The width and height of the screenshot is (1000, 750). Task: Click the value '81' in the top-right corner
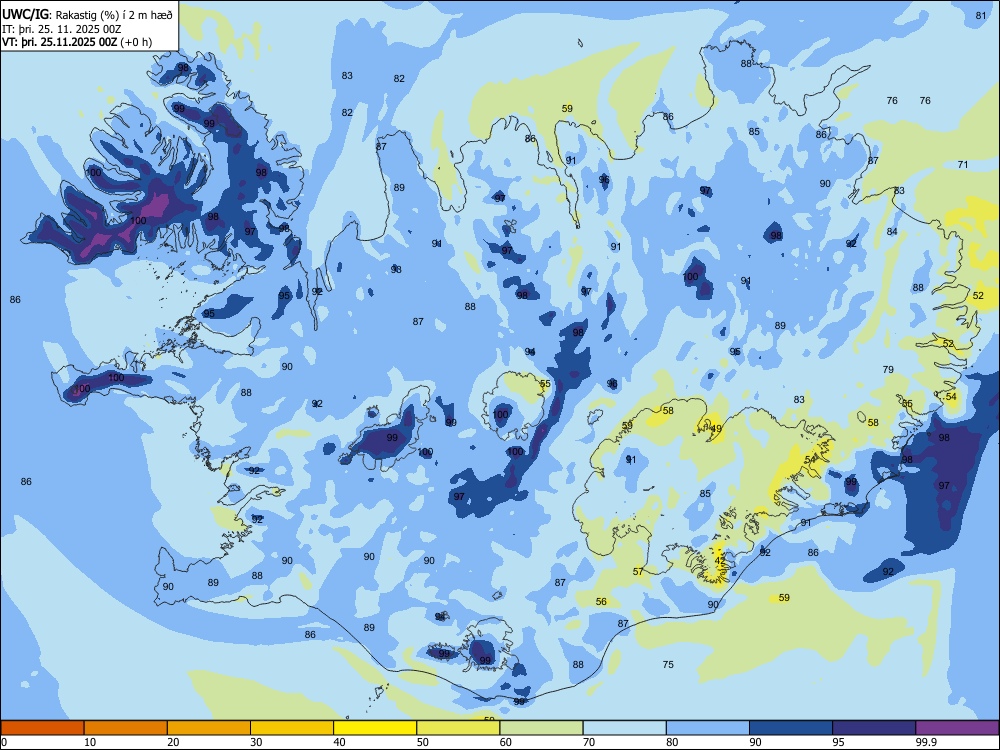point(981,16)
